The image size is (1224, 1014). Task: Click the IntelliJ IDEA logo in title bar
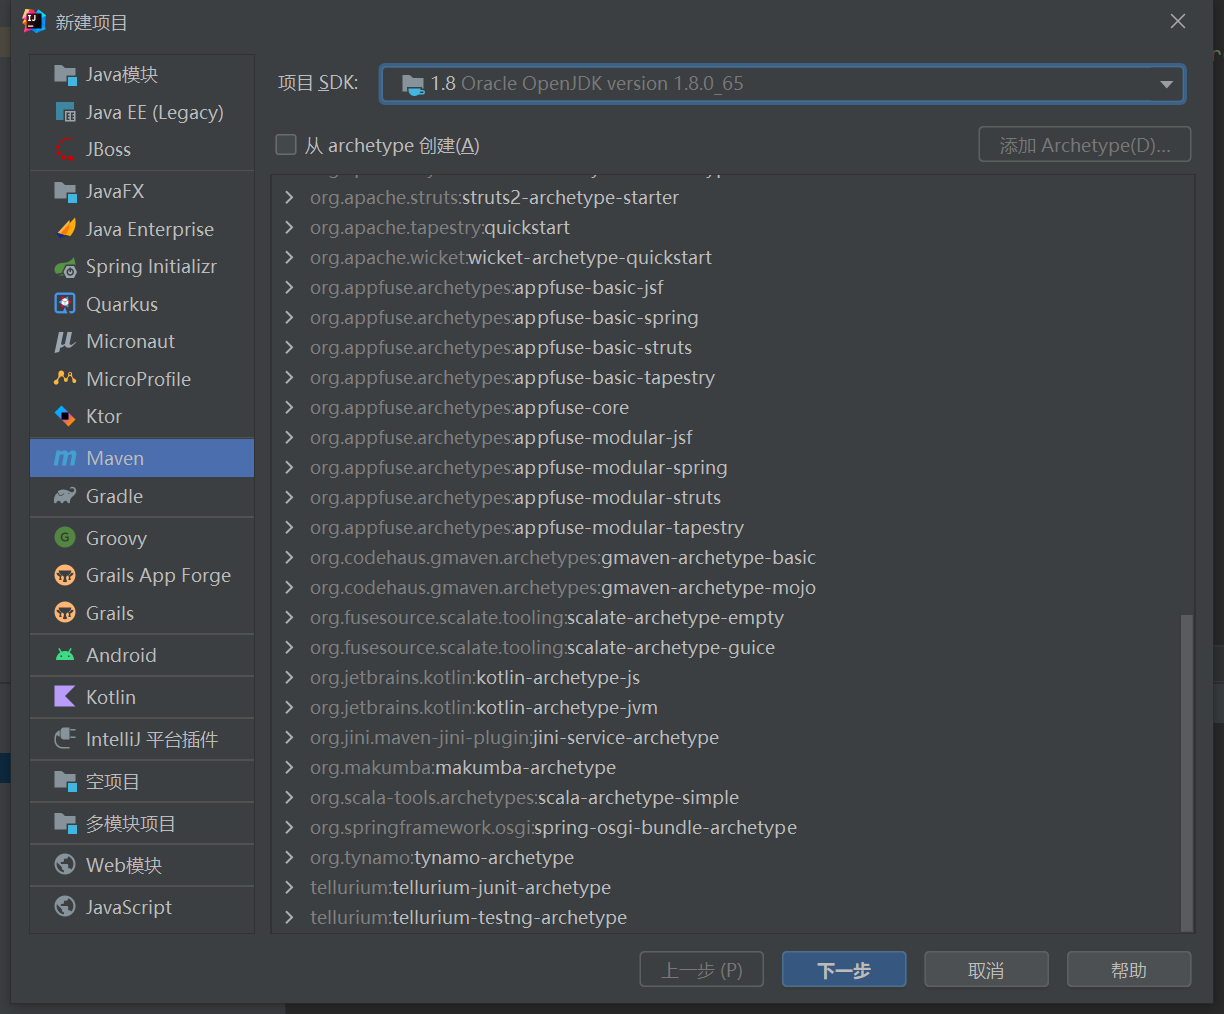pos(34,21)
